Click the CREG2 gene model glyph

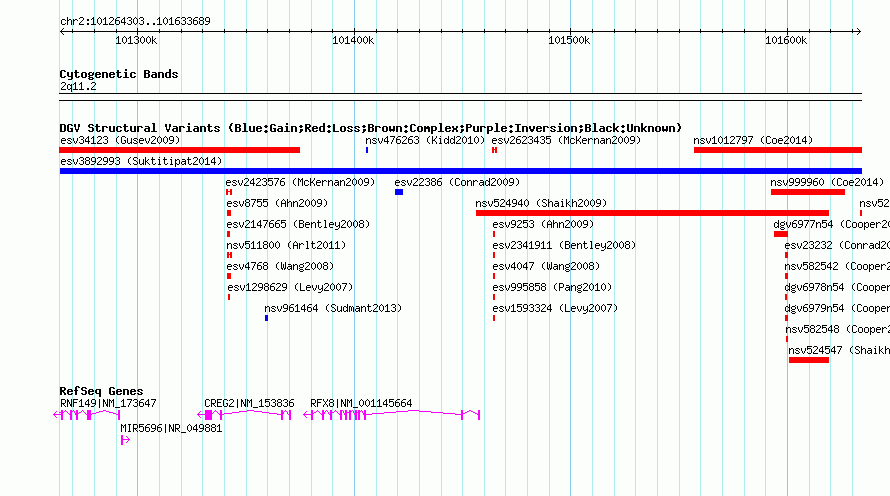coord(244,415)
